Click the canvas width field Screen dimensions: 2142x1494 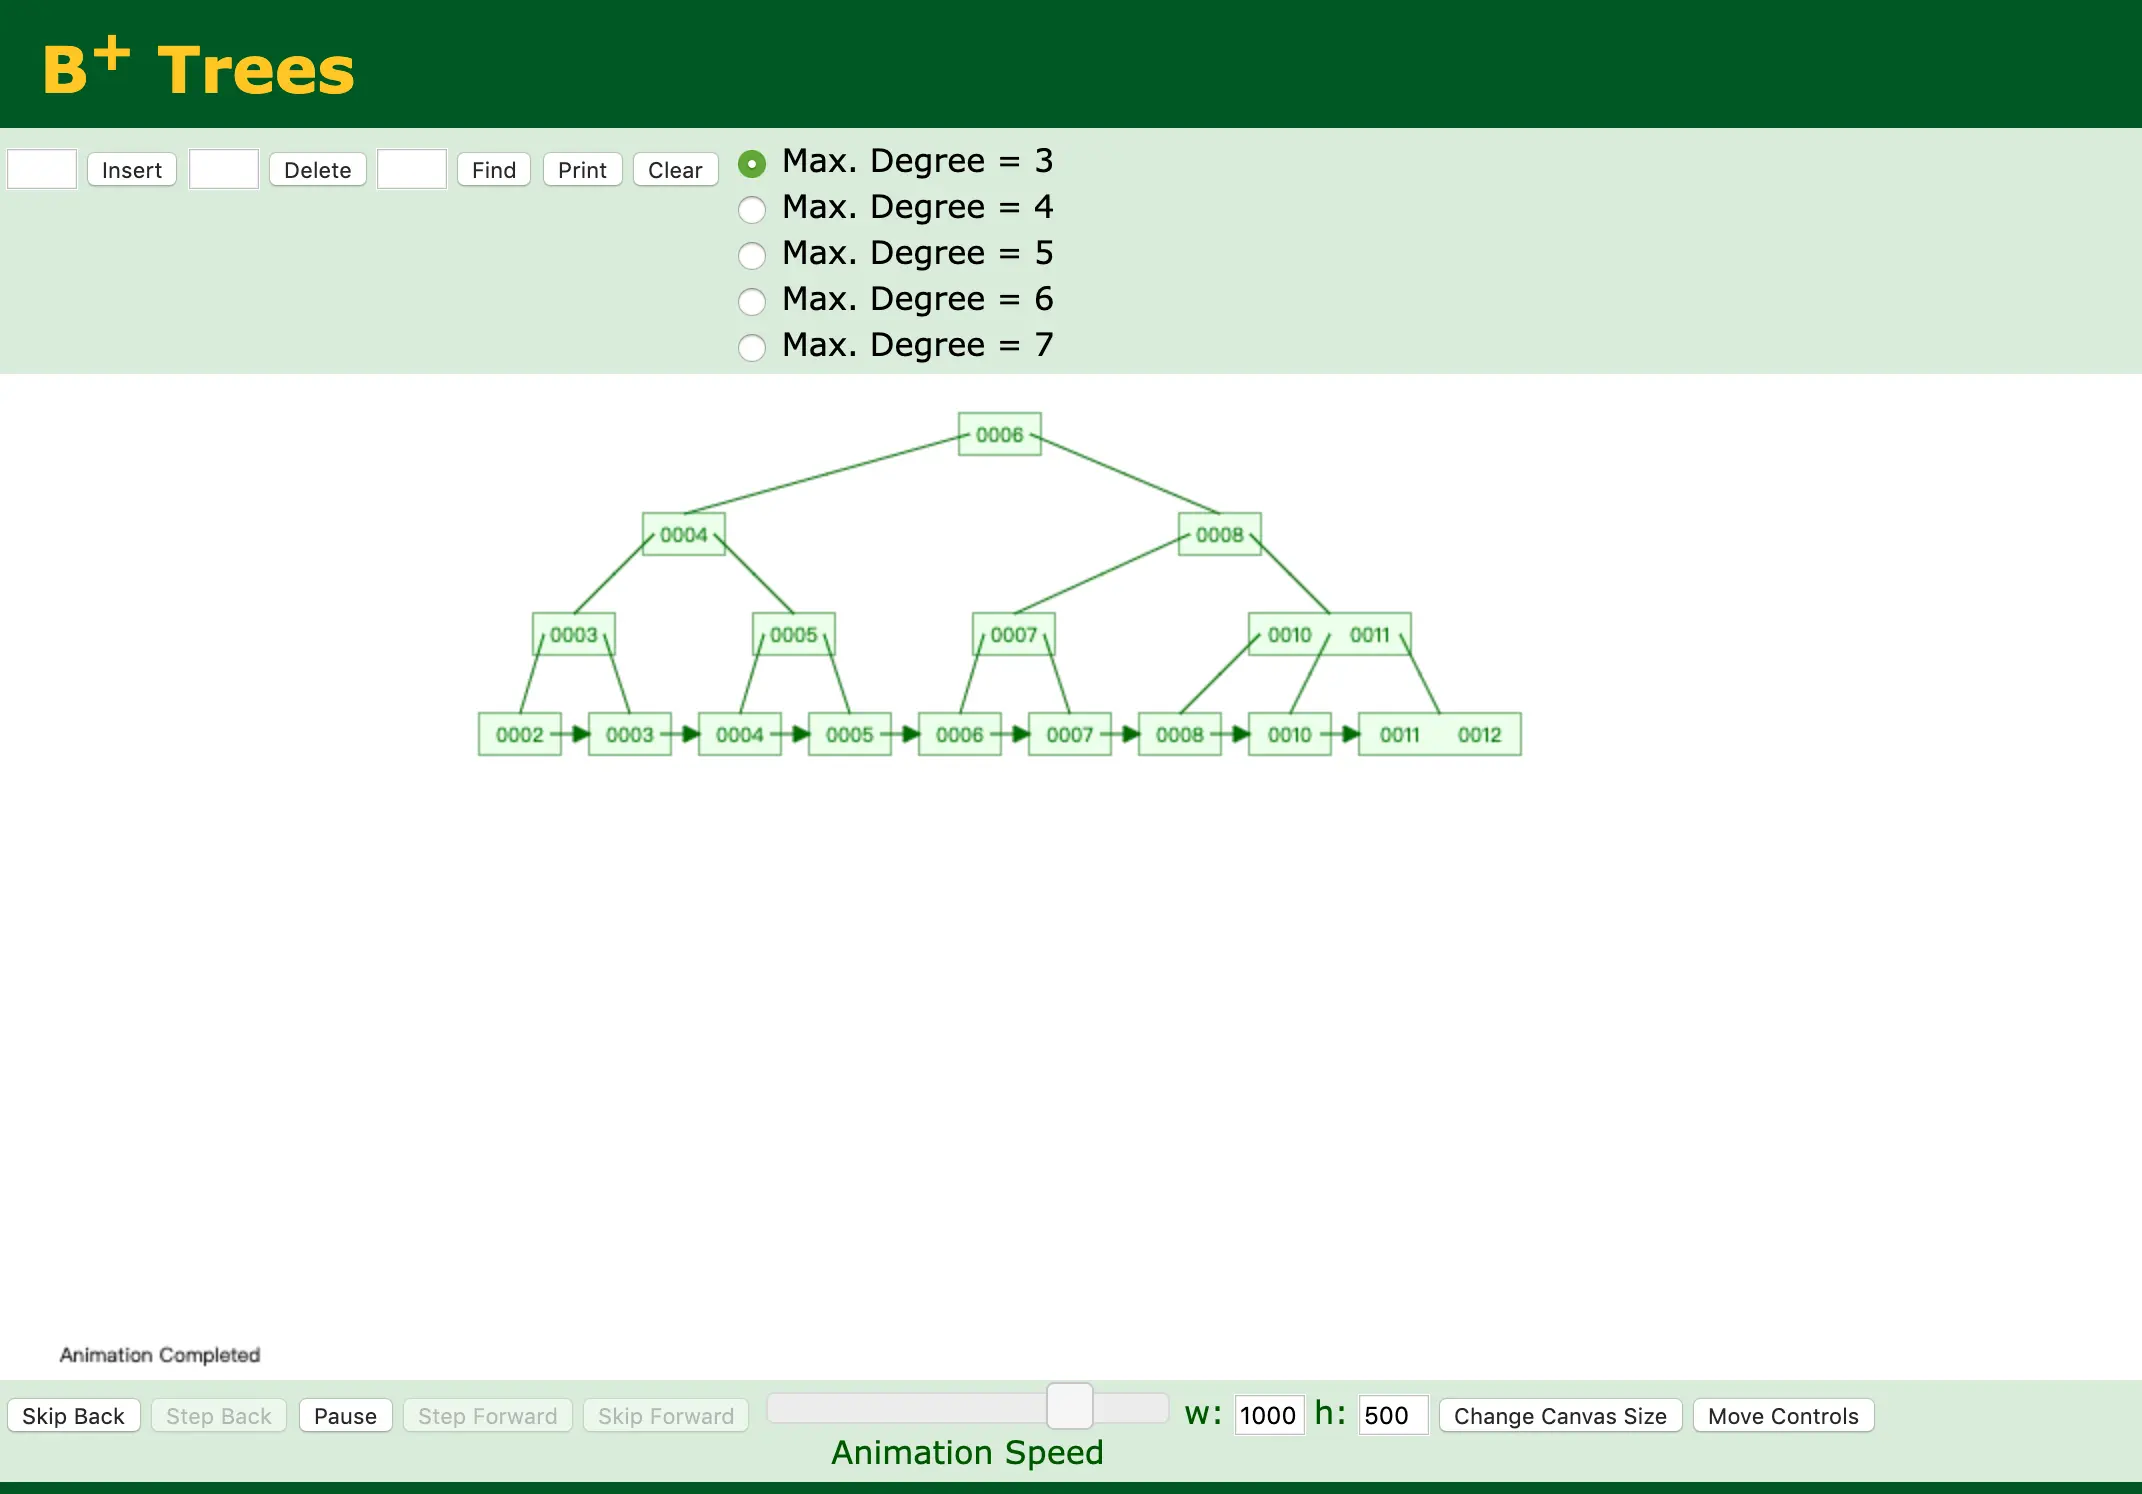pos(1268,1415)
